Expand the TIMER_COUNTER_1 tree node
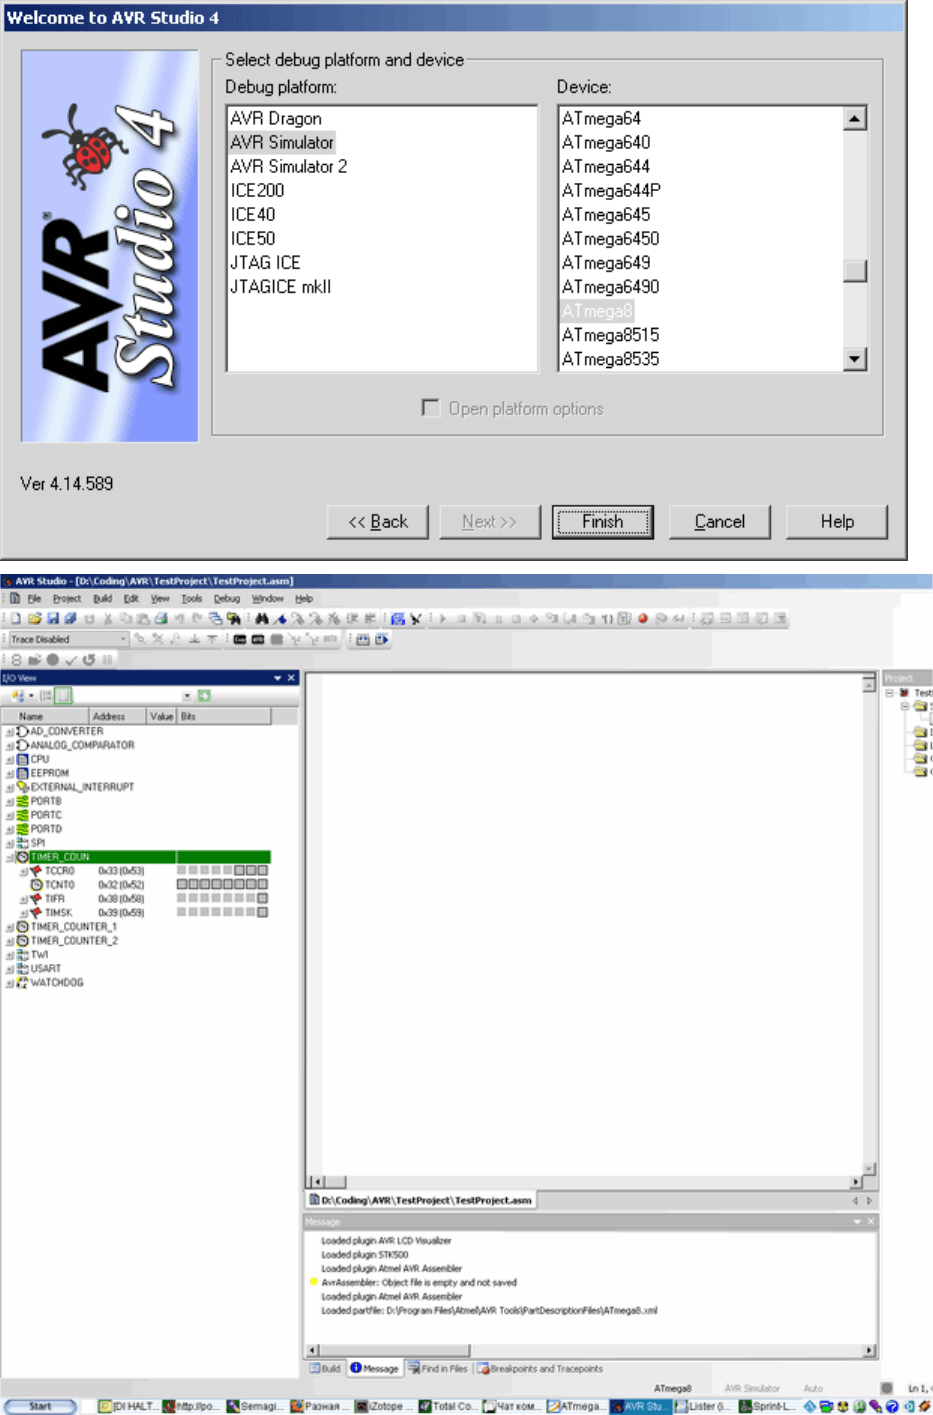 coord(10,928)
